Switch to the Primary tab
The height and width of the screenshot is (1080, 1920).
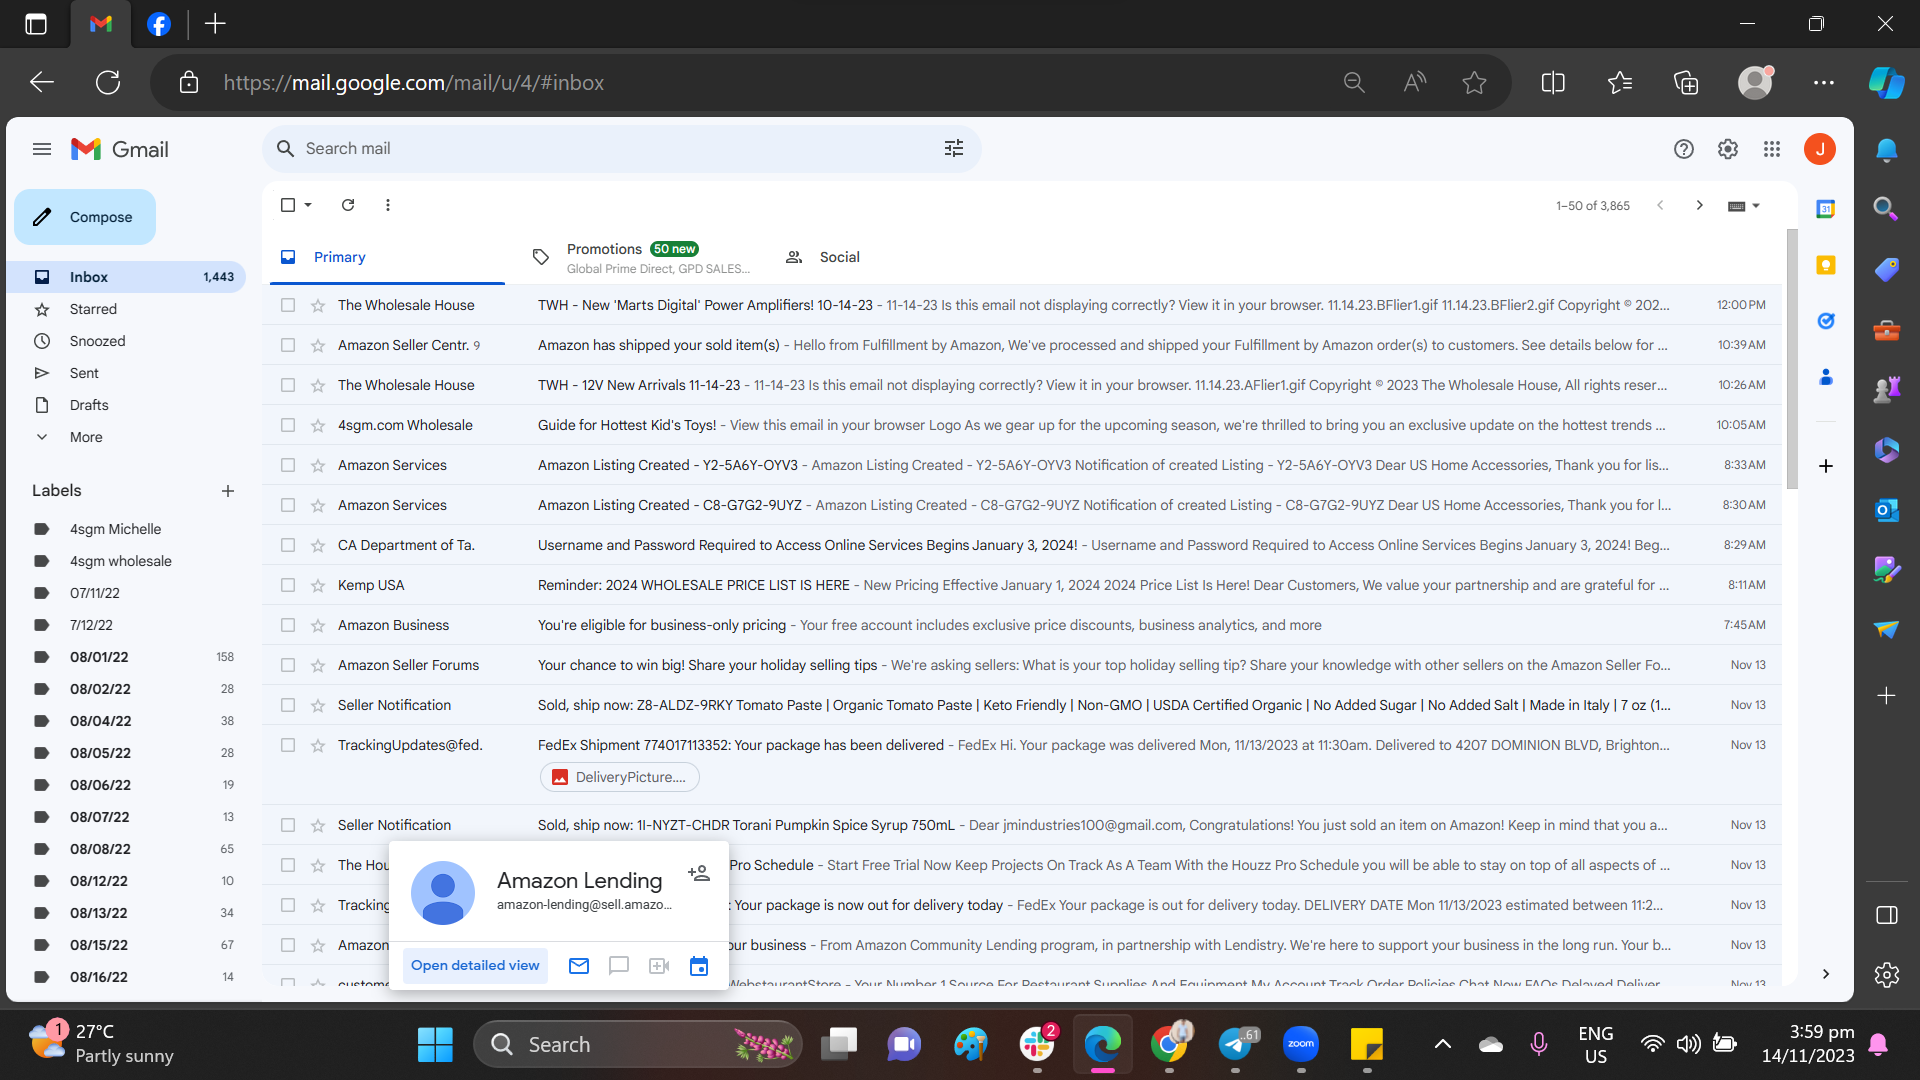pos(387,257)
